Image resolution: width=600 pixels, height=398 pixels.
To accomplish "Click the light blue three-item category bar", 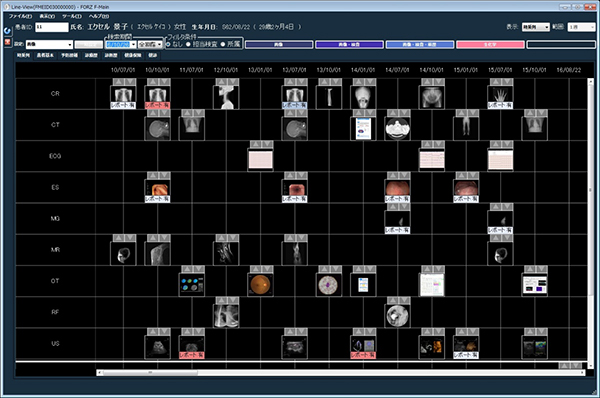I will [x=420, y=45].
